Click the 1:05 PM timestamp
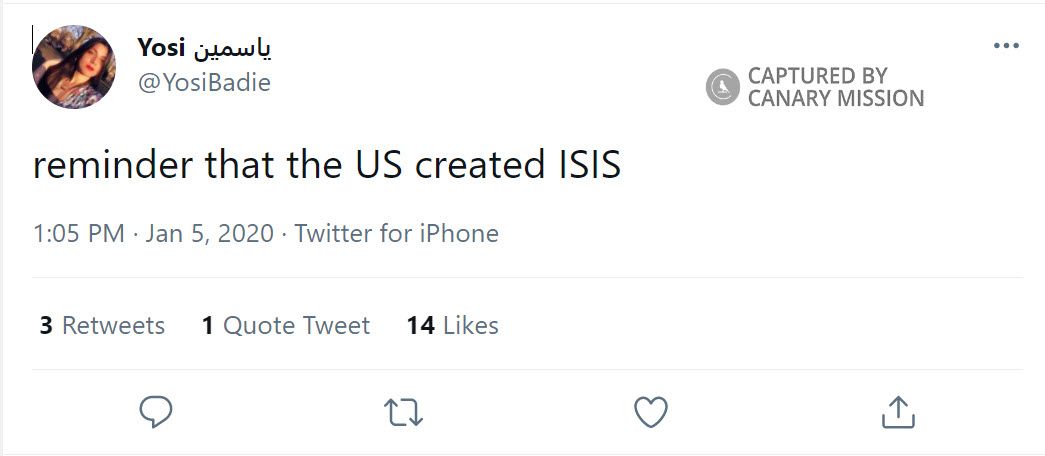This screenshot has height=456, width=1045. click(79, 234)
